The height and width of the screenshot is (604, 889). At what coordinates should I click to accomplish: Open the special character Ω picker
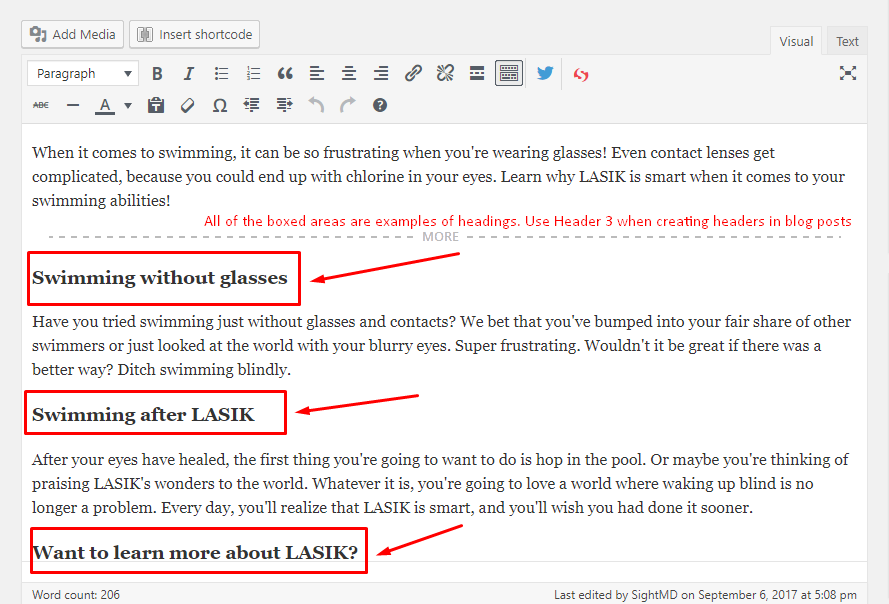(x=219, y=104)
